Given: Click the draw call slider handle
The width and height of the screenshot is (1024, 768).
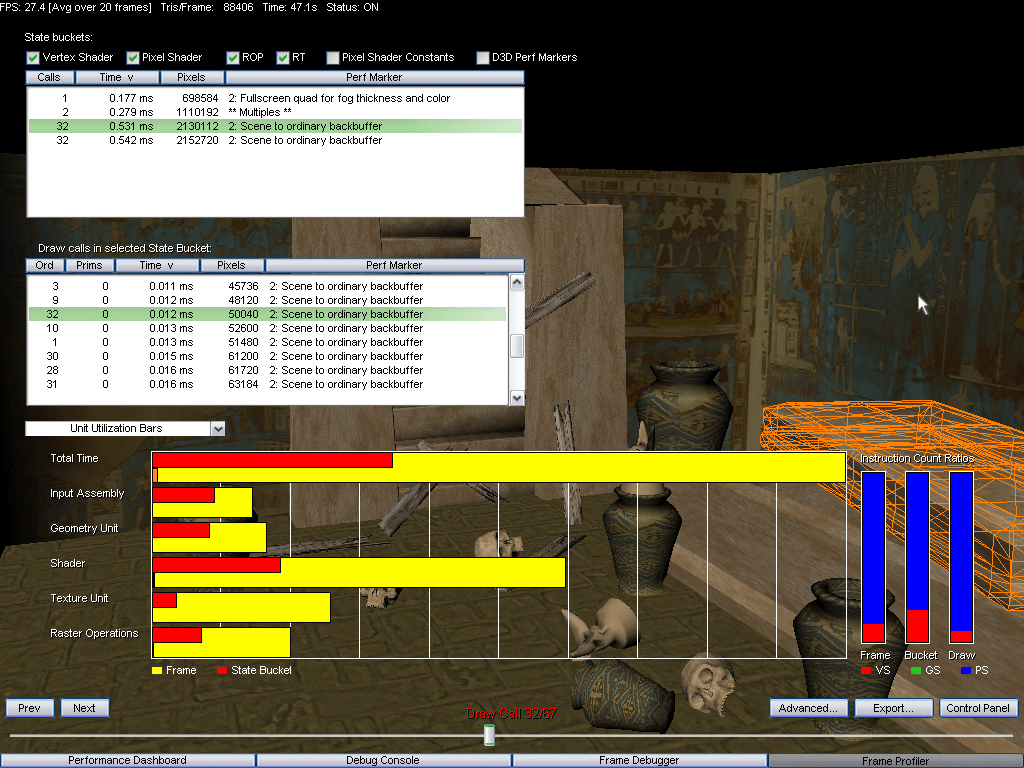Looking at the screenshot, I should pyautogui.click(x=489, y=735).
